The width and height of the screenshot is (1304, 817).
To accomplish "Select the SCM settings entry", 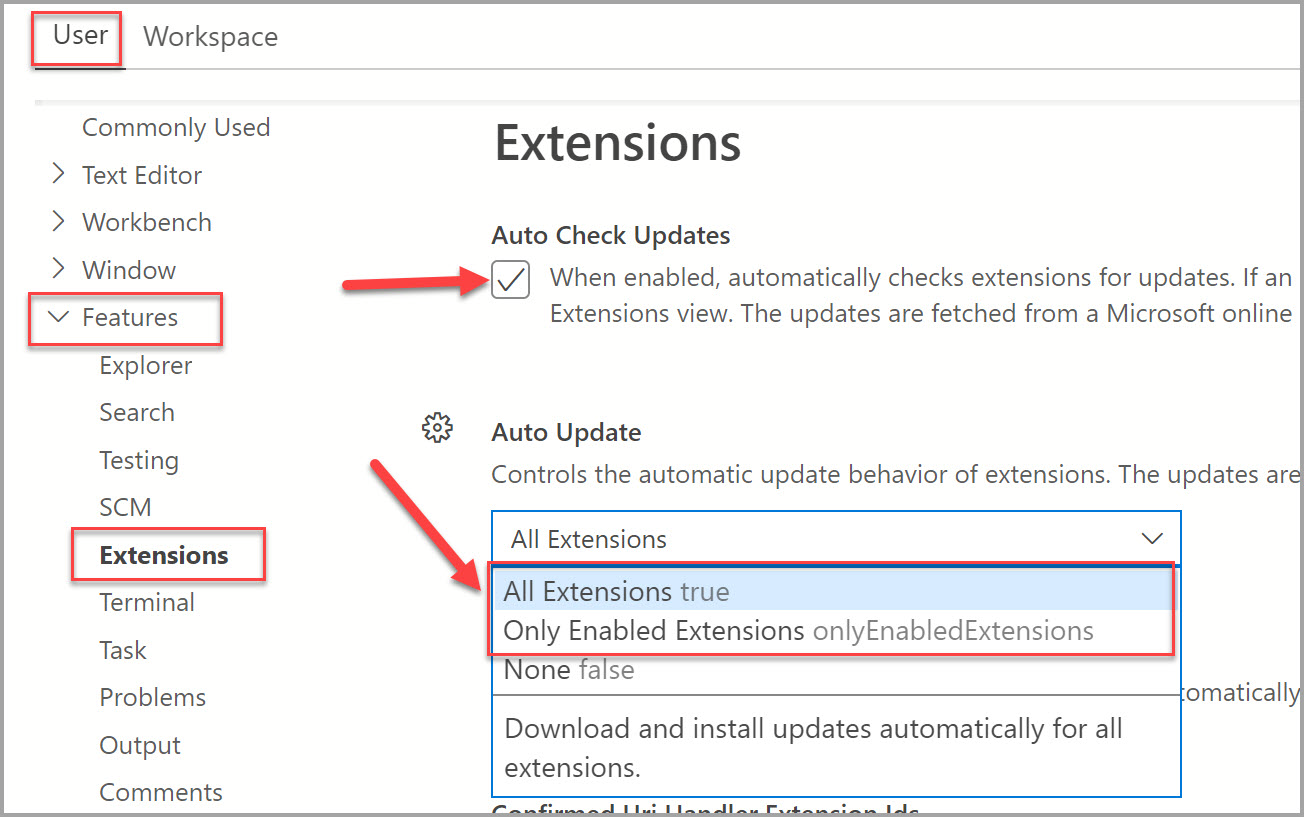I will click(x=126, y=508).
